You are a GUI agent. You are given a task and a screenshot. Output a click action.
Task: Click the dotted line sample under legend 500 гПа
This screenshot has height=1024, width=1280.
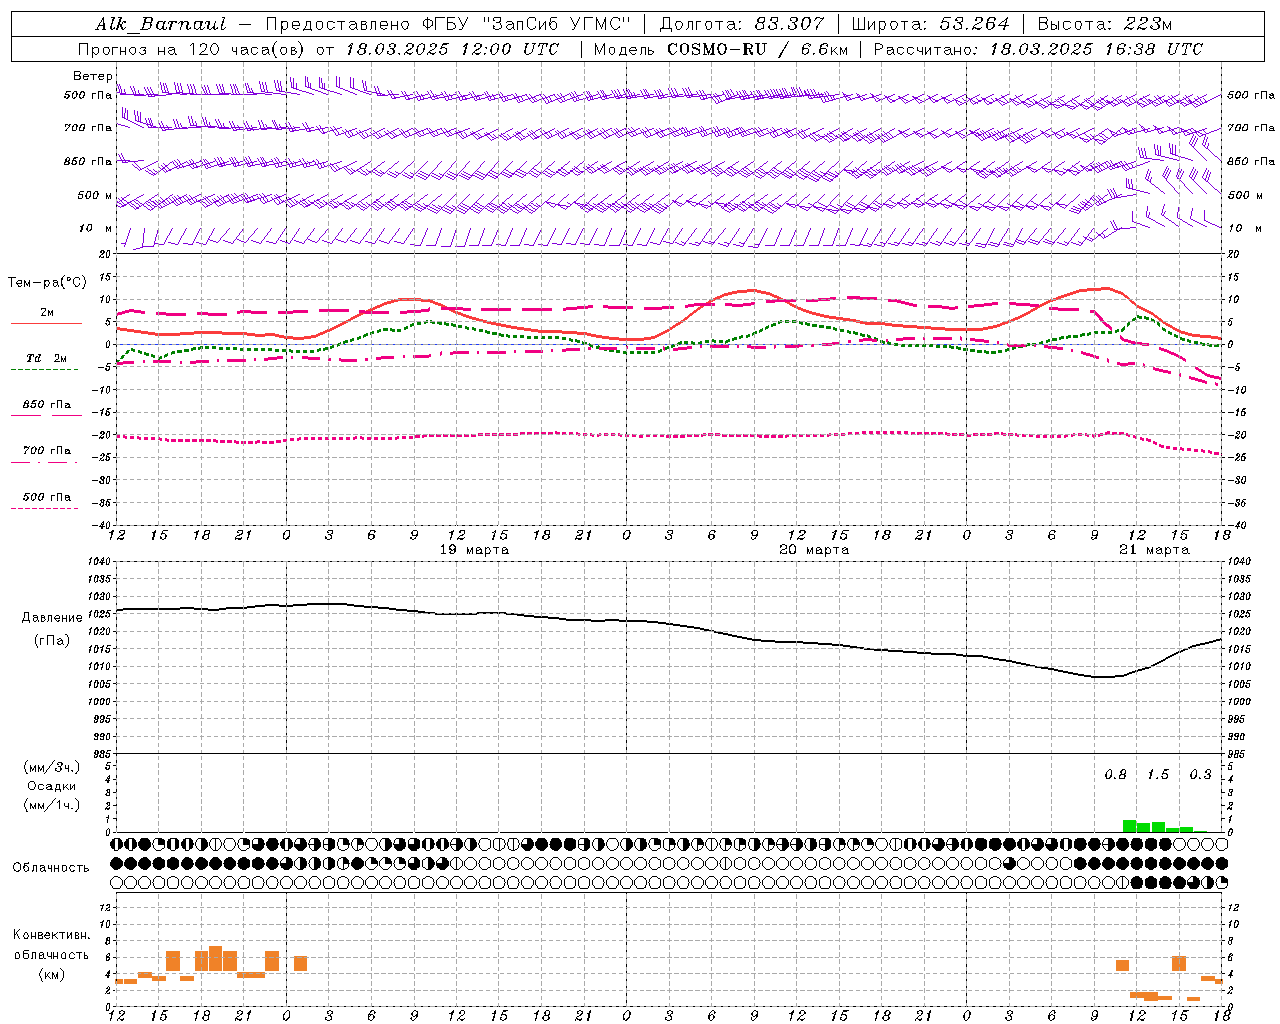coord(45,508)
